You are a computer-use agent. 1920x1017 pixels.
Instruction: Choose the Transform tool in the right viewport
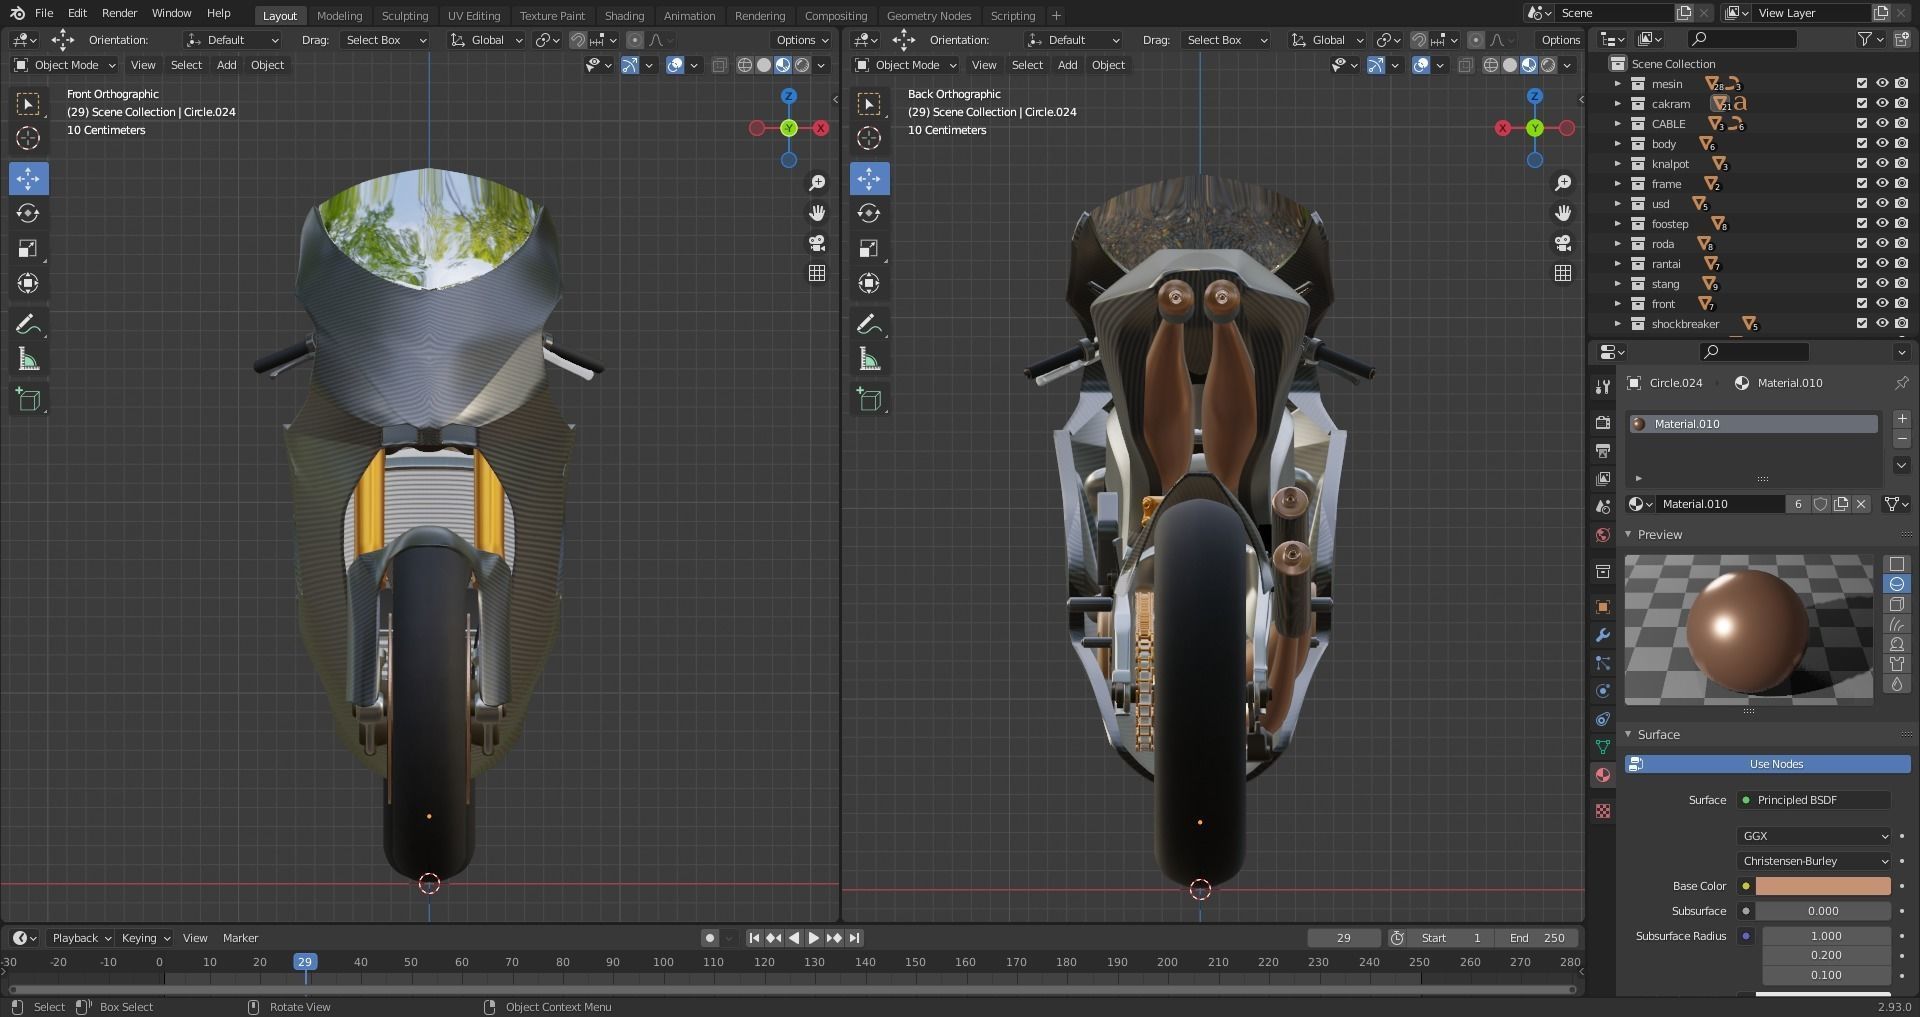(869, 283)
